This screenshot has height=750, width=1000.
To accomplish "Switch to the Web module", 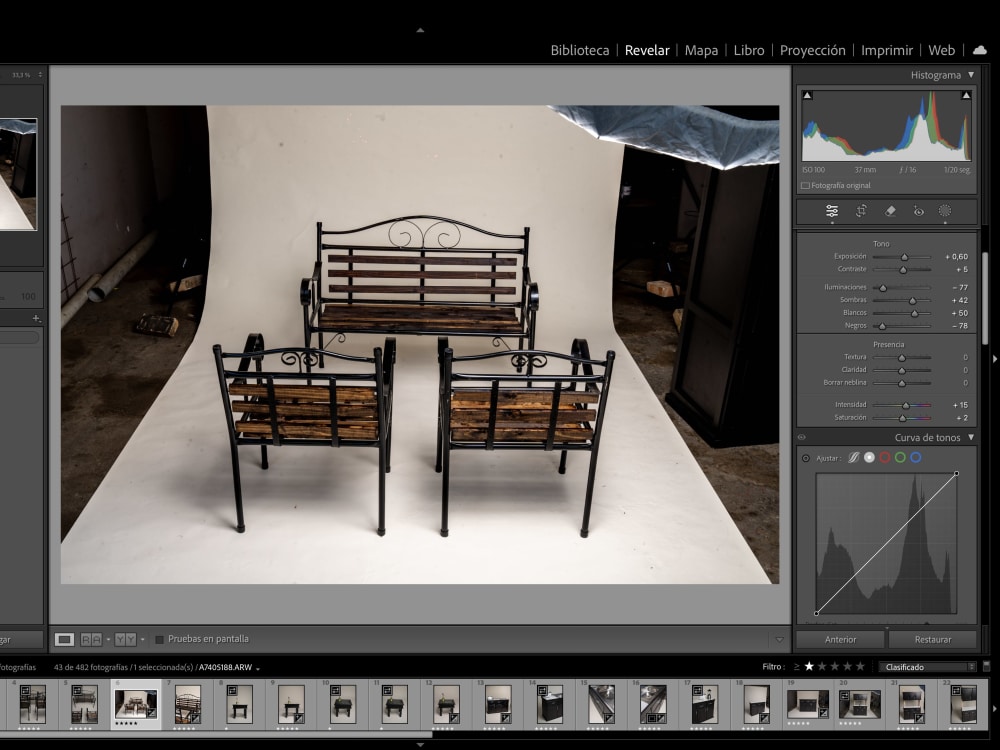I will (941, 50).
